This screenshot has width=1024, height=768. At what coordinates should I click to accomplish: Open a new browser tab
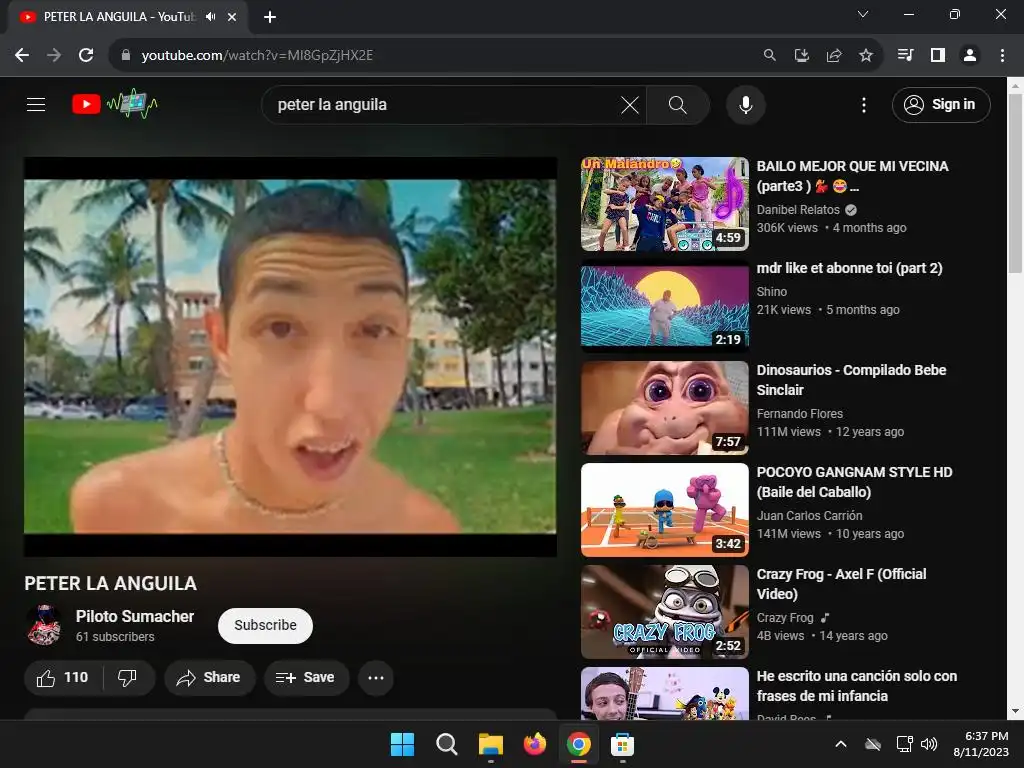point(270,17)
